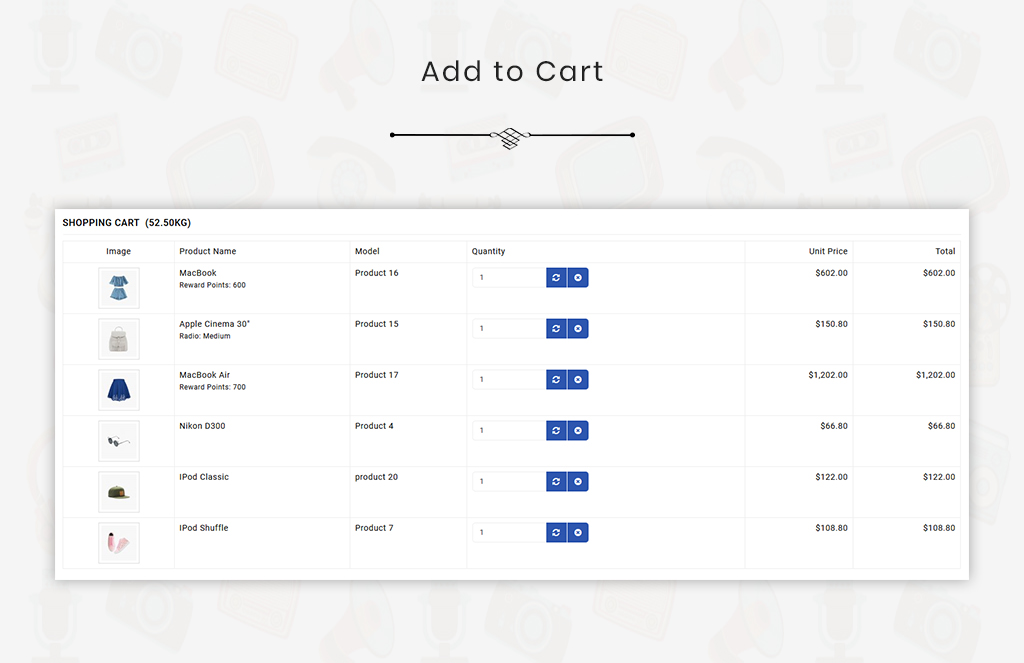
Task: Open the Apple Cinema 30" backpack thumbnail
Action: (119, 339)
